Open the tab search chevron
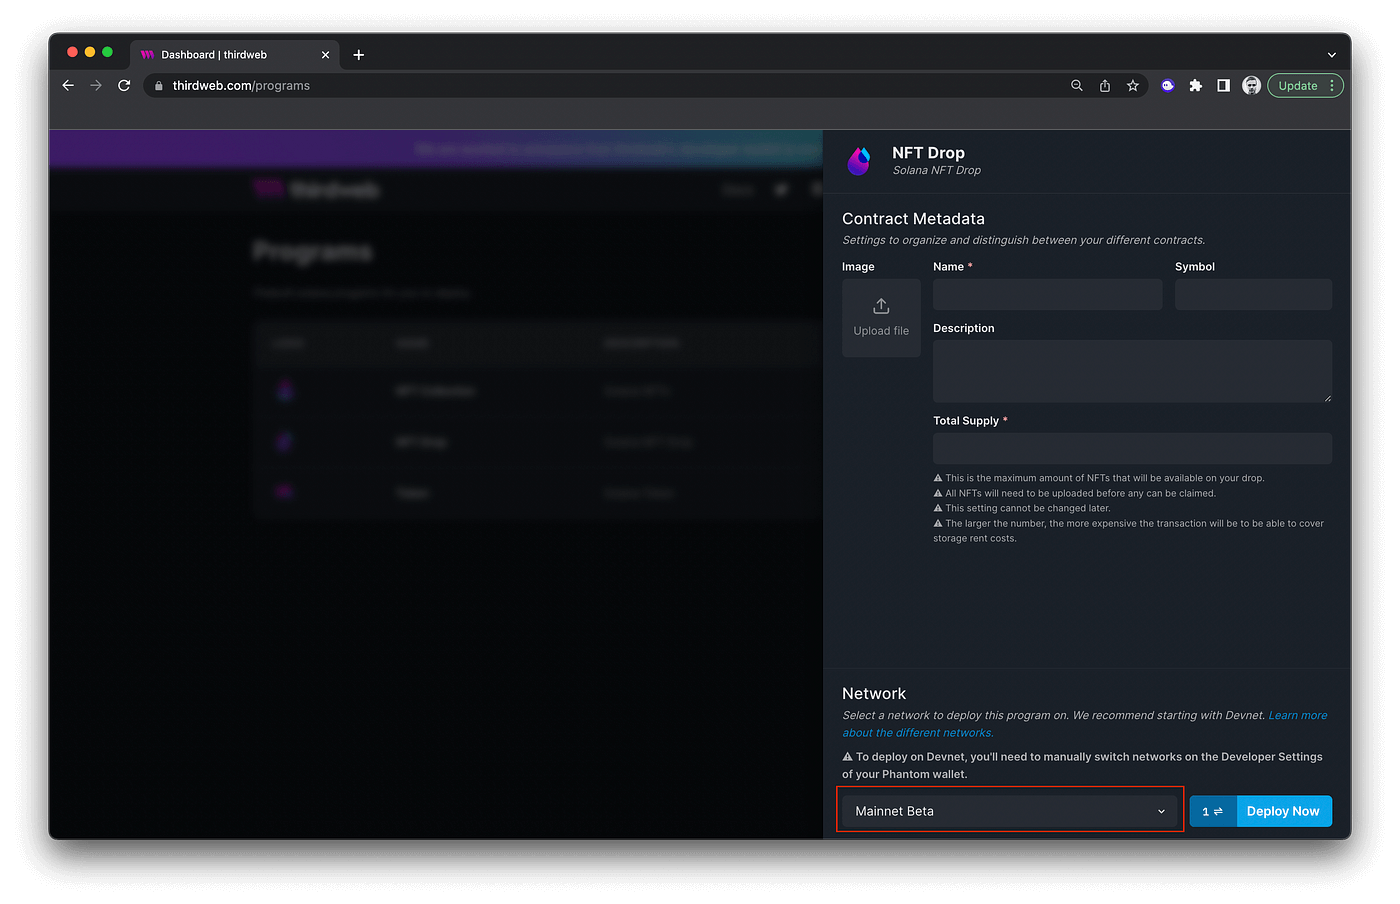 (1331, 55)
